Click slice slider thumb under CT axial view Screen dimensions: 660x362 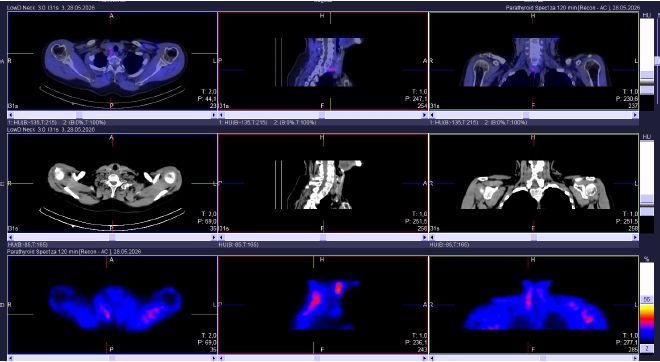click(x=112, y=237)
